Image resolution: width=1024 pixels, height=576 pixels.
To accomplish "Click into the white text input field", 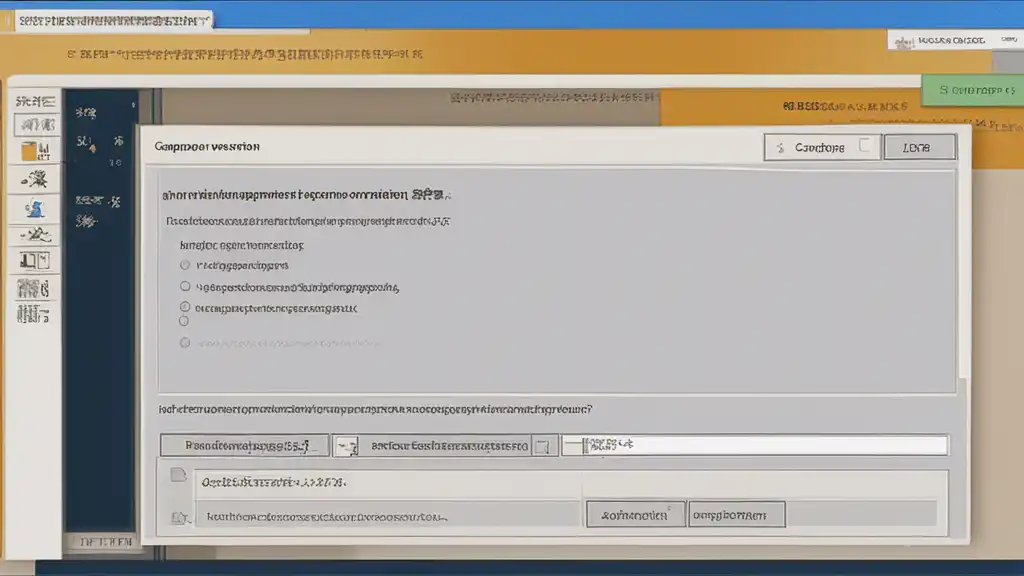I will click(755, 445).
